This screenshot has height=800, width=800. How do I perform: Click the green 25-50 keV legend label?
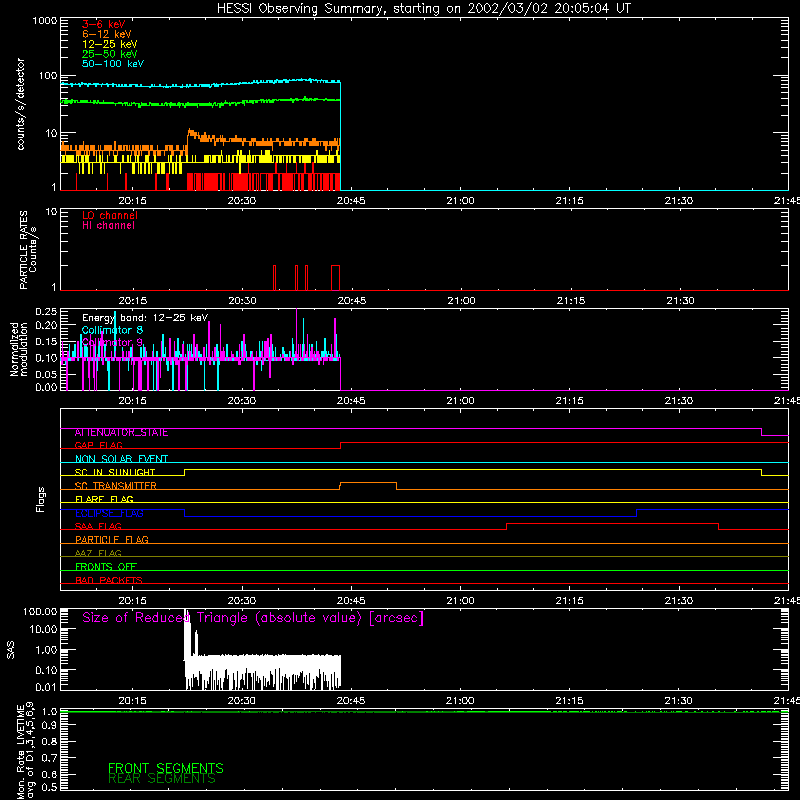(x=110, y=54)
